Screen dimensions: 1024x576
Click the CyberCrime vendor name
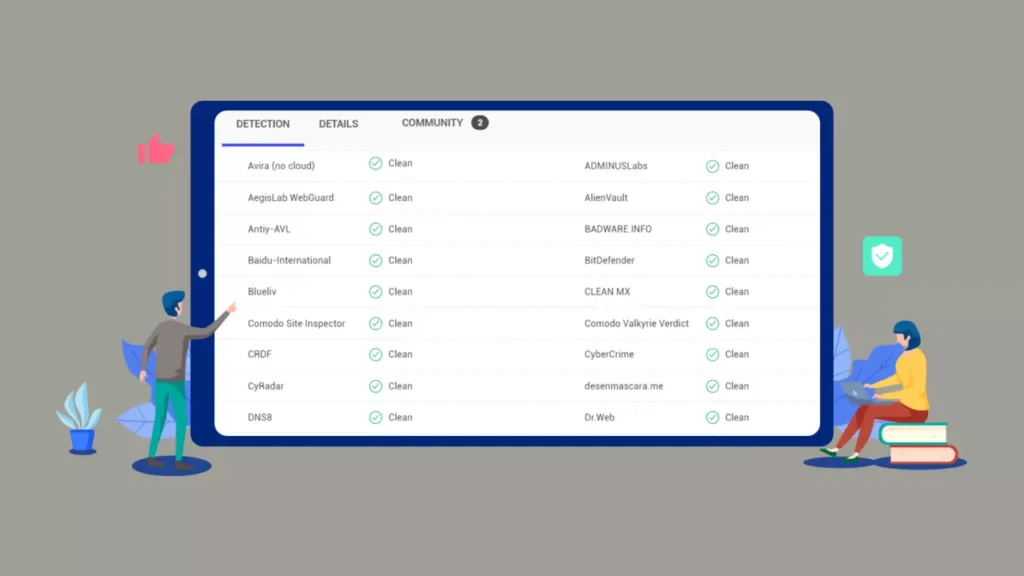pos(609,355)
